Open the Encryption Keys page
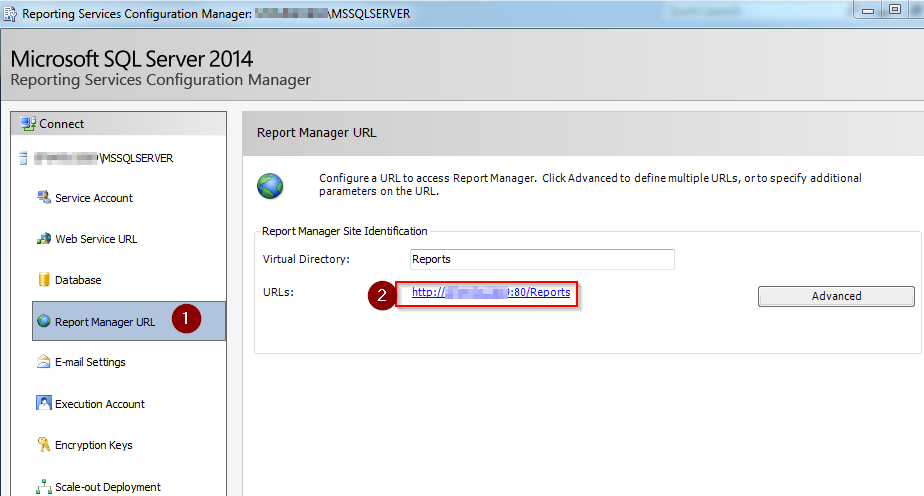This screenshot has height=496, width=924. (94, 445)
